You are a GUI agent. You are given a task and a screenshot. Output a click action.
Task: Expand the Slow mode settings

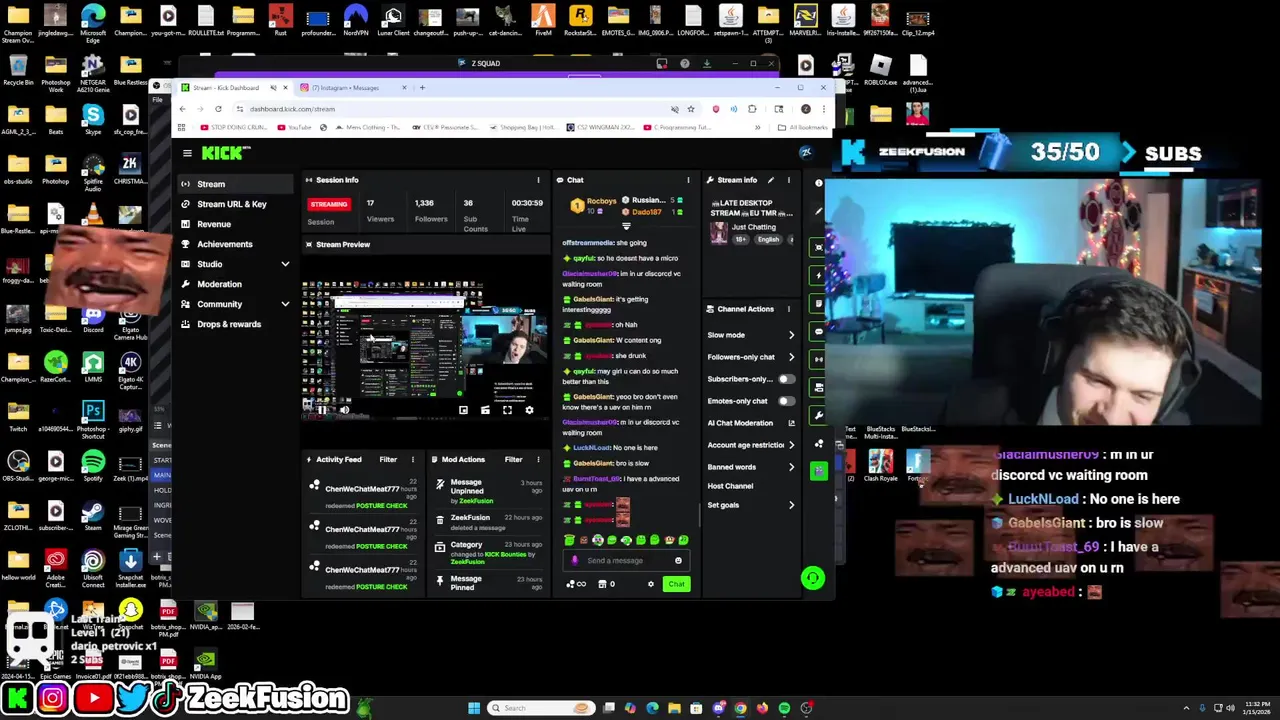pyautogui.click(x=791, y=335)
